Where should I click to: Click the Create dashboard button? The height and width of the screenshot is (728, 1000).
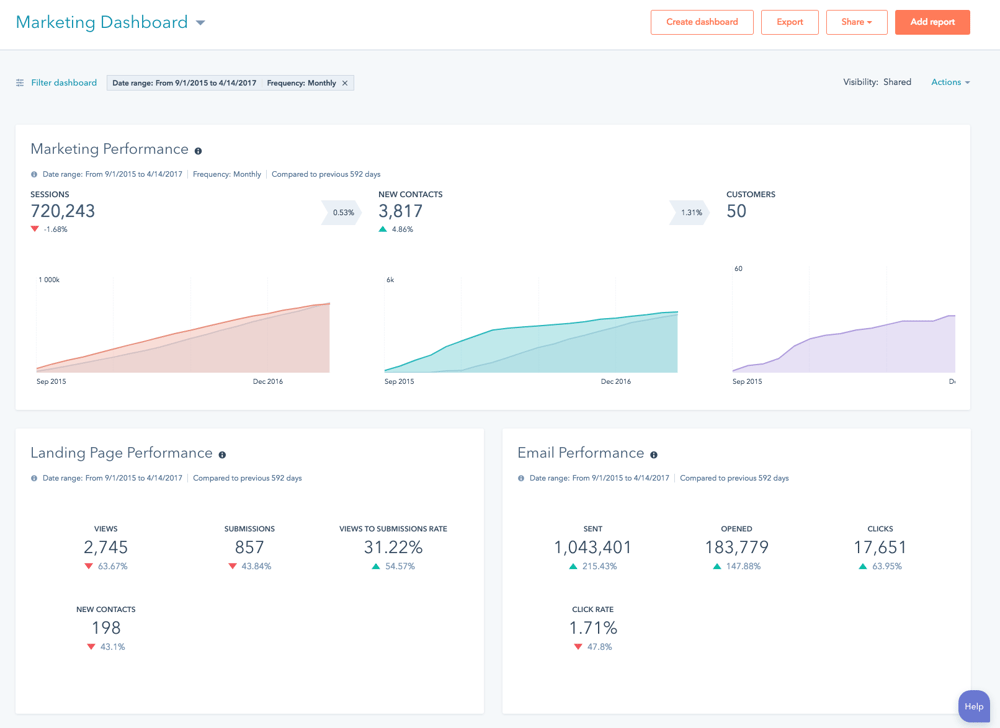click(701, 22)
